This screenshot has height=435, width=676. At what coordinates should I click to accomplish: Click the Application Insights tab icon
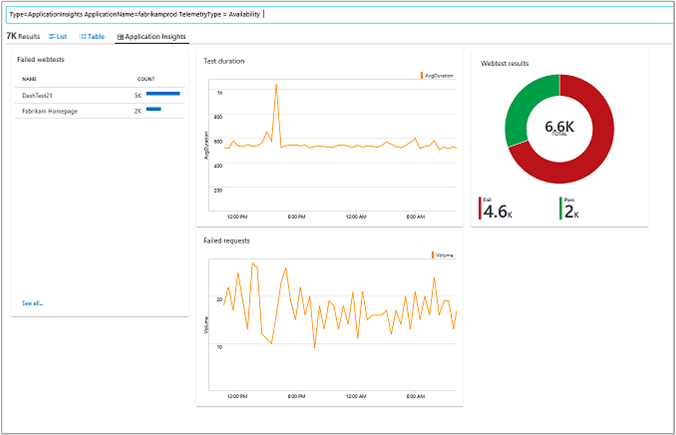(120, 37)
